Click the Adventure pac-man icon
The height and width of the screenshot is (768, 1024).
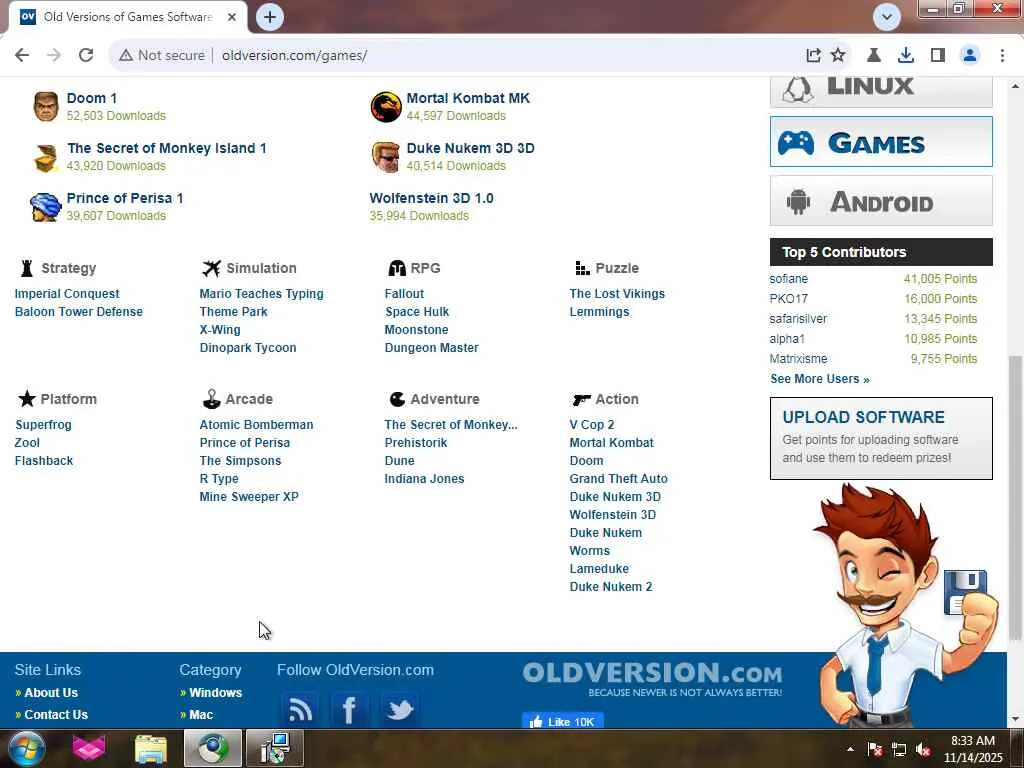tap(397, 399)
